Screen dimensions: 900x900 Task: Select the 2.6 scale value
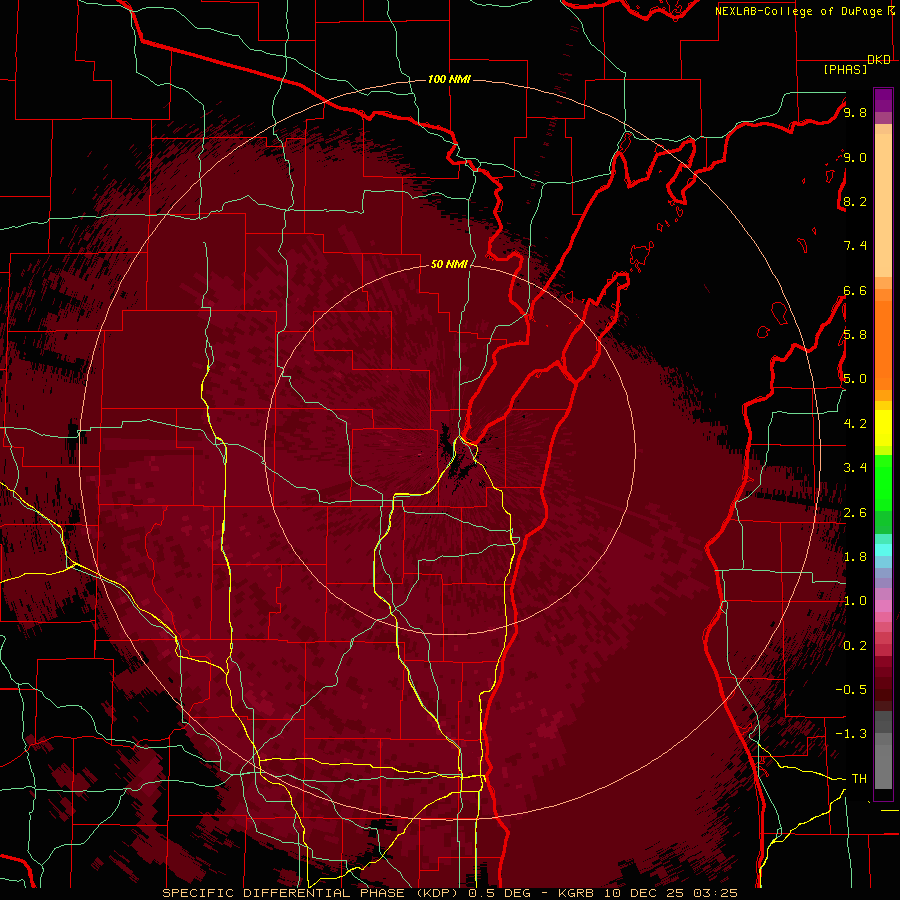coord(855,513)
